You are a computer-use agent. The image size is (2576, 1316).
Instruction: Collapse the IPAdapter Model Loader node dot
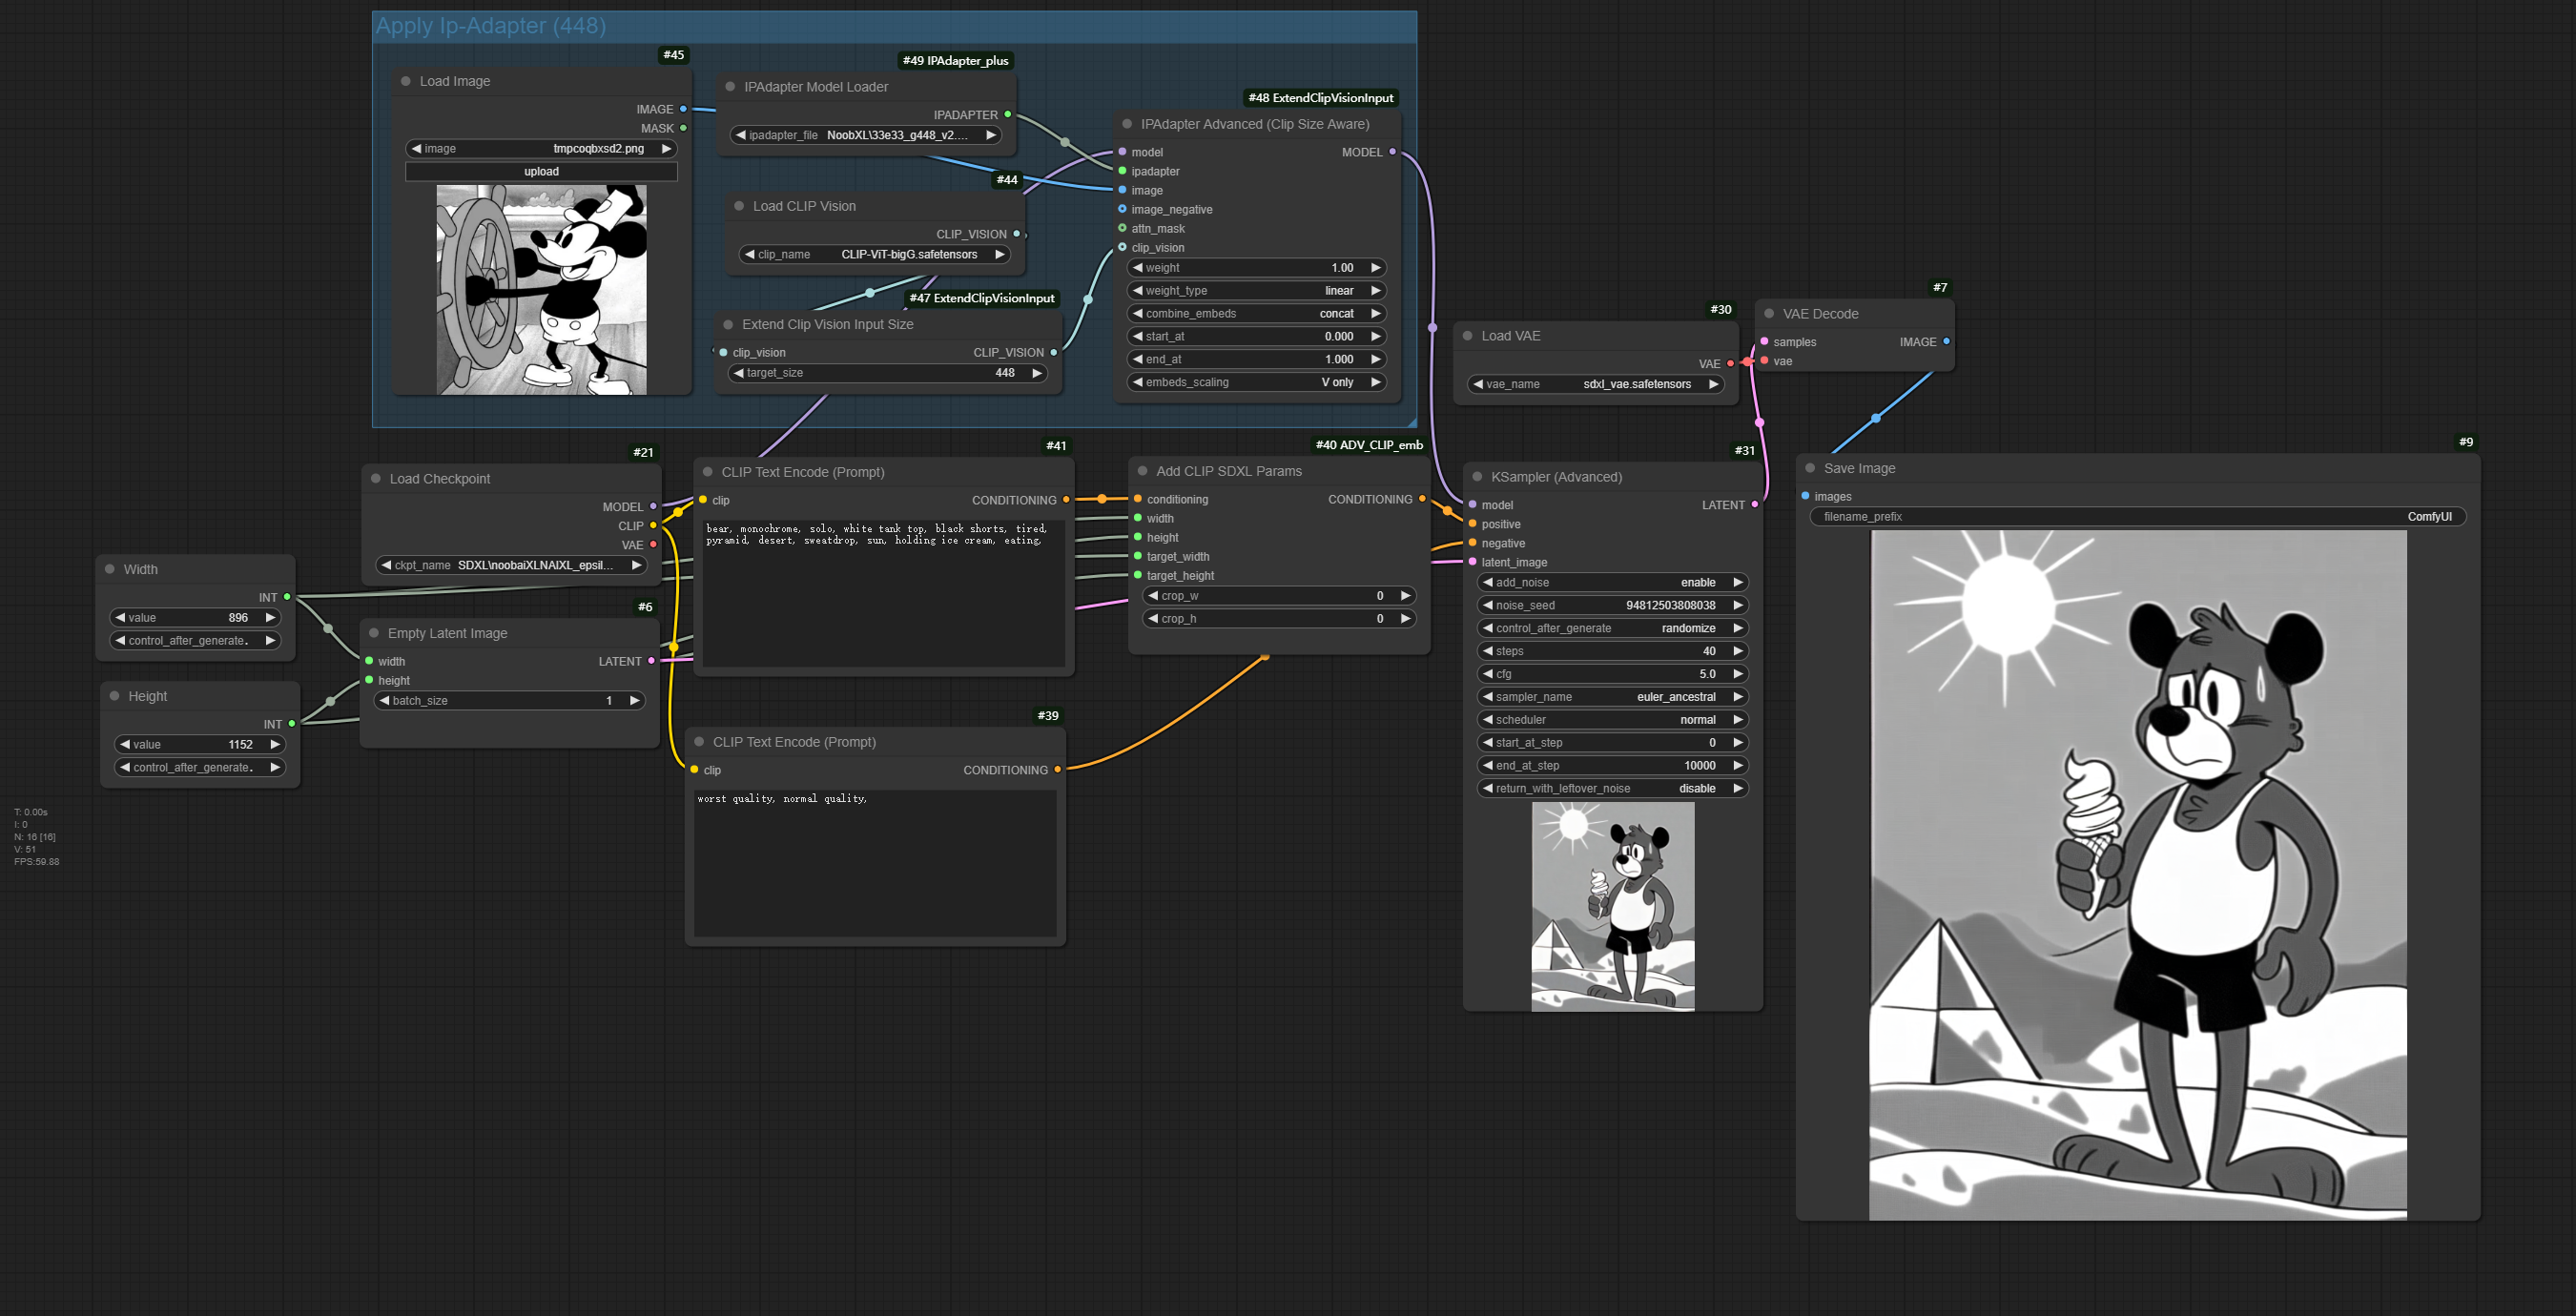tap(730, 87)
